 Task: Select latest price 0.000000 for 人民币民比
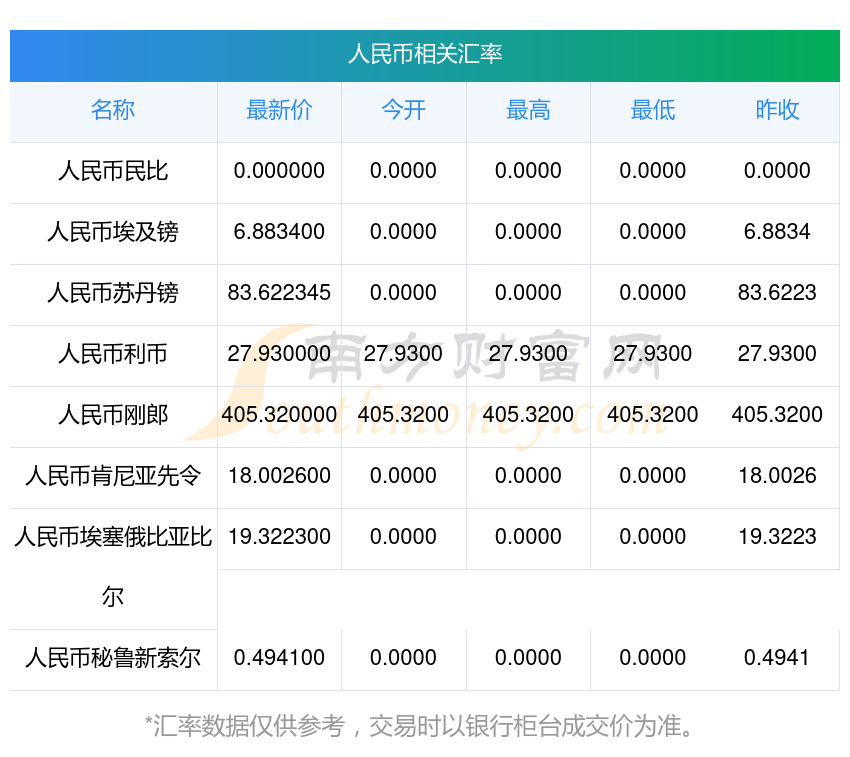279,171
